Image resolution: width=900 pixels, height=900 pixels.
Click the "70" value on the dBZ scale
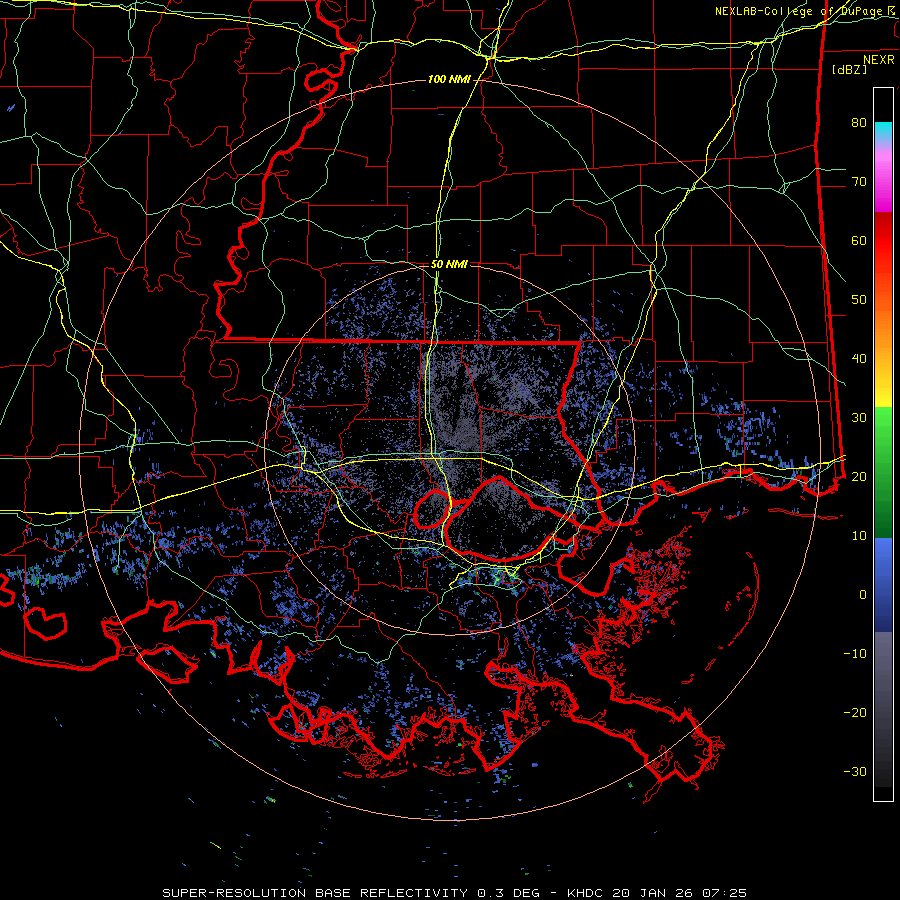coord(859,181)
